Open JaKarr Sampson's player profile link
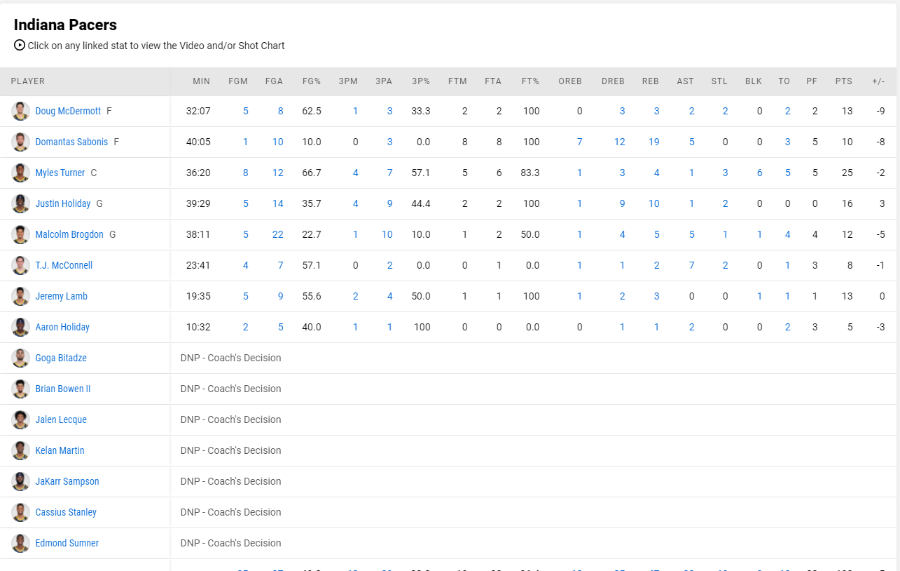This screenshot has height=571, width=900. (67, 481)
